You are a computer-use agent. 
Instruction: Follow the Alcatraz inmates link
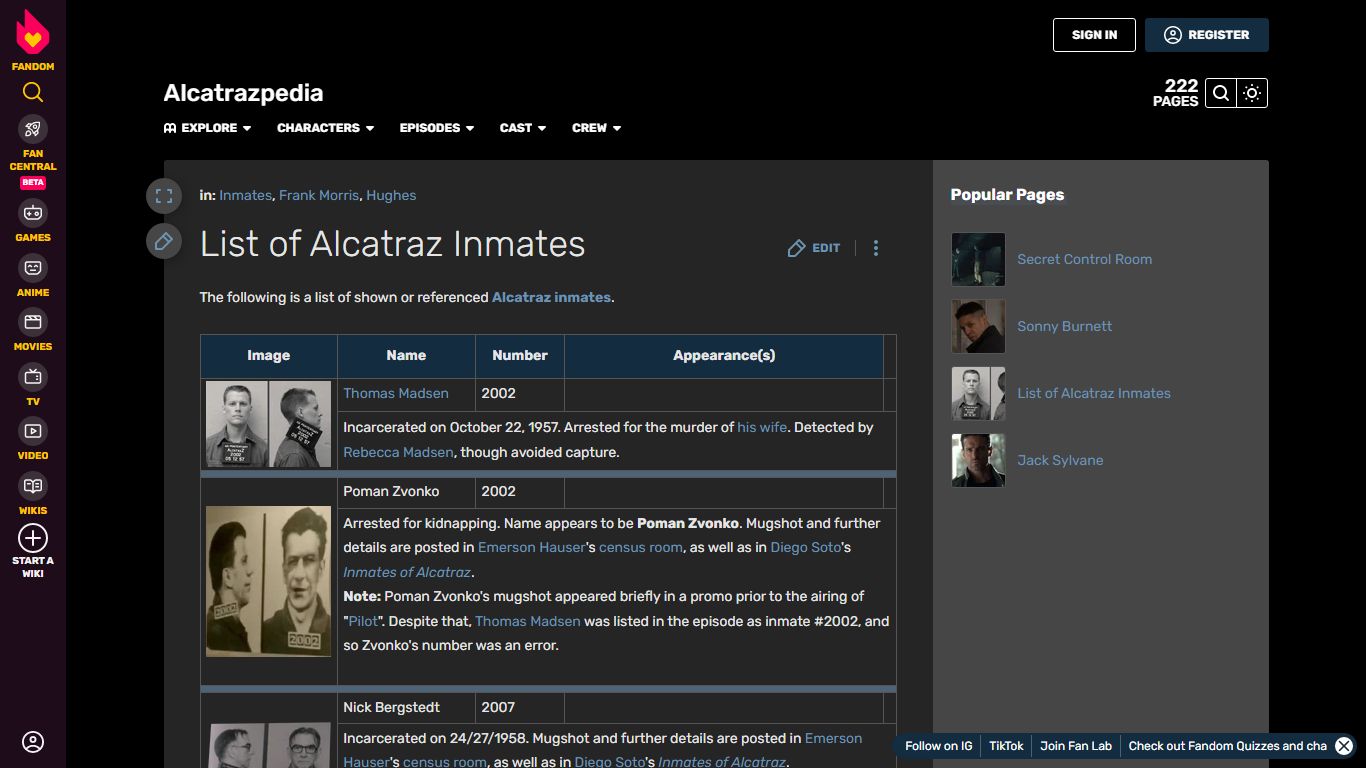click(551, 297)
